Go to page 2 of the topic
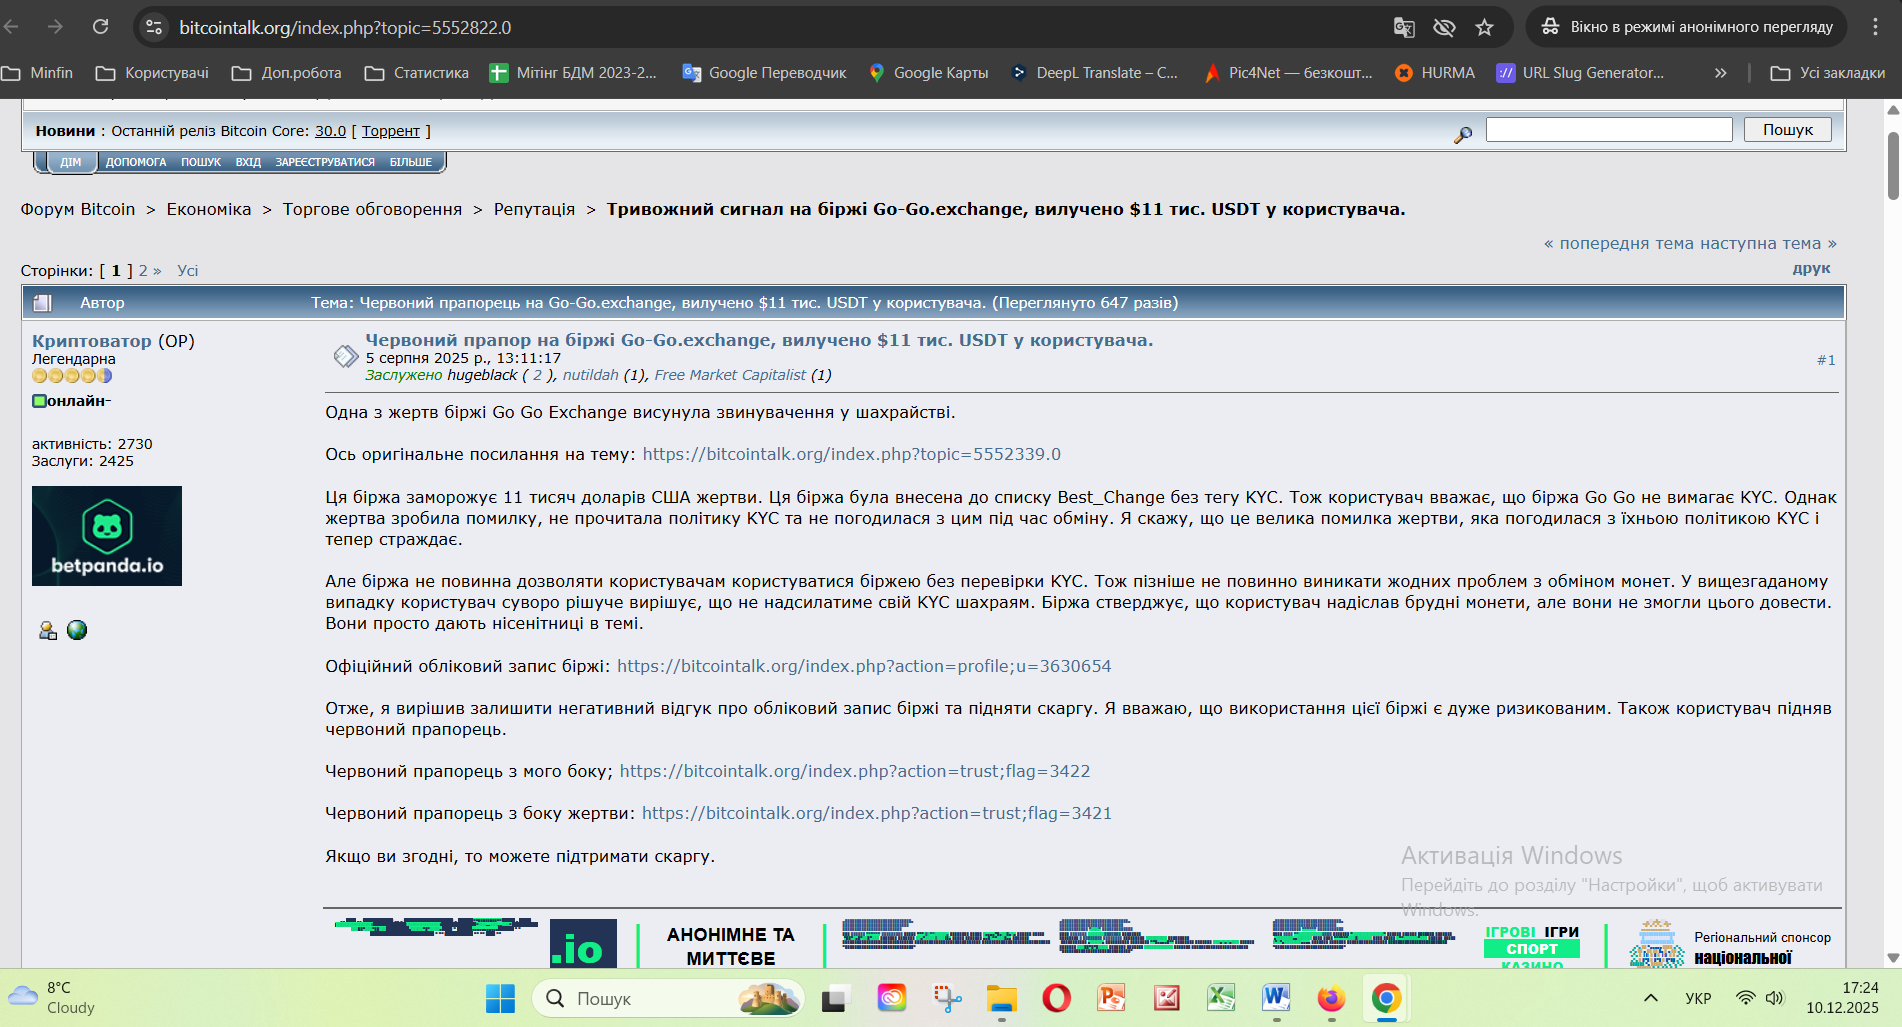This screenshot has width=1902, height=1027. (x=143, y=271)
